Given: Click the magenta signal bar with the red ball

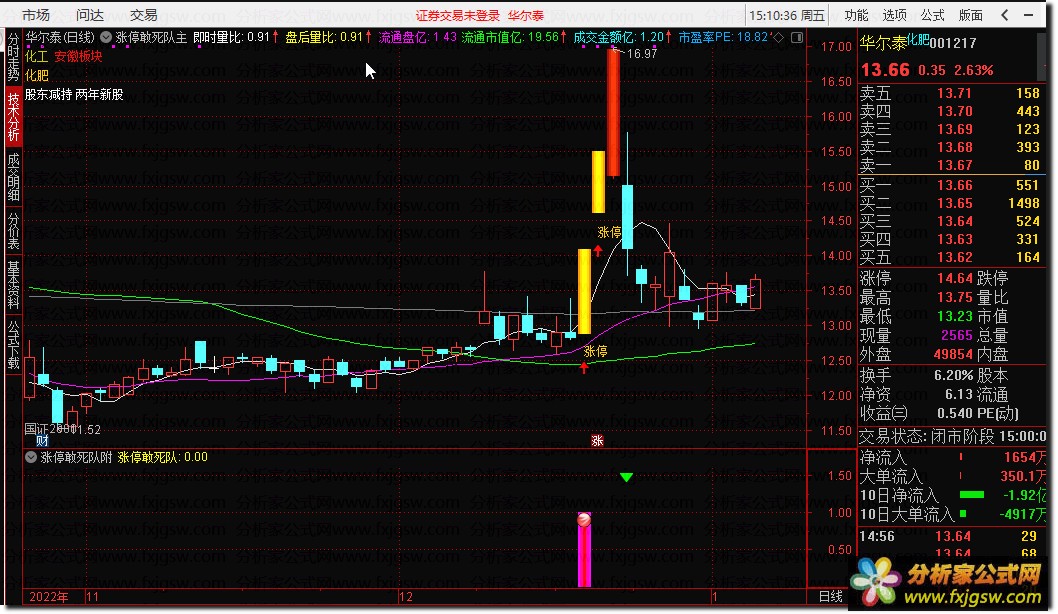Looking at the screenshot, I should [x=584, y=550].
